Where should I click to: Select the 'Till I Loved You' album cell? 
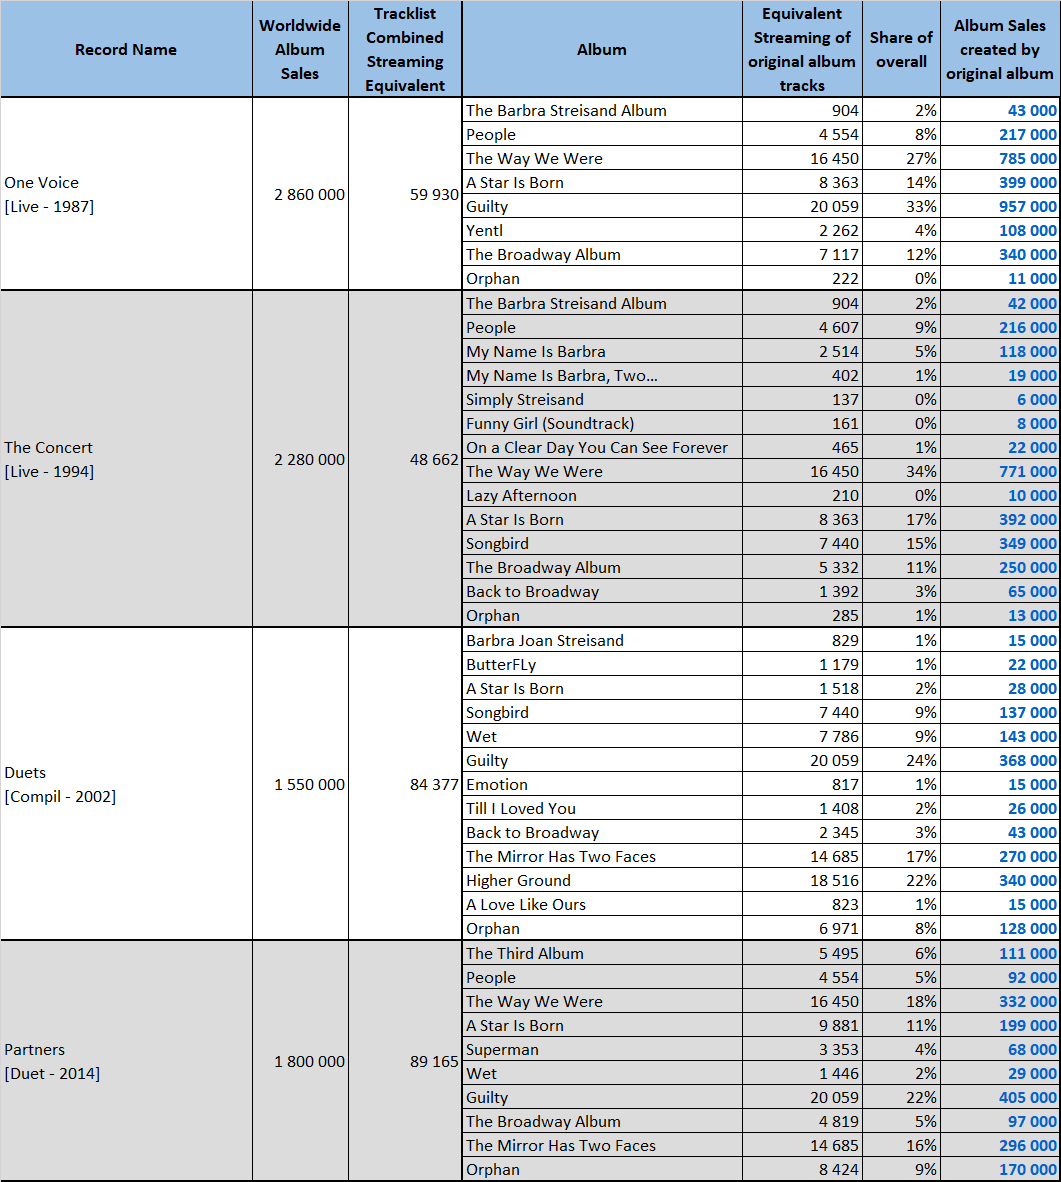point(602,808)
